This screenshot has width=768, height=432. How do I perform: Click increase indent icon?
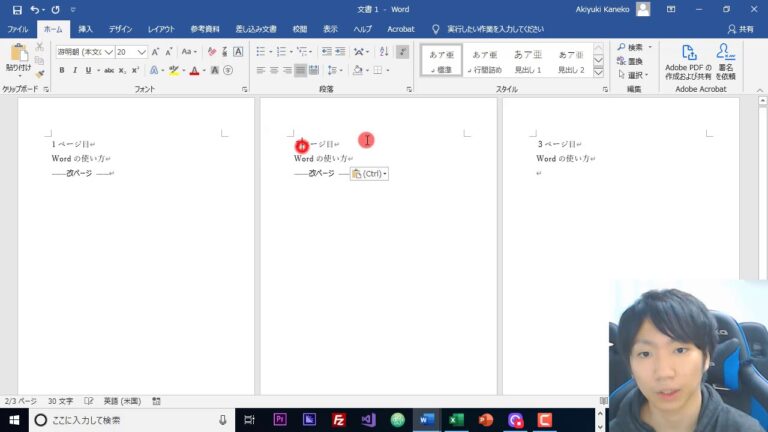[x=340, y=52]
